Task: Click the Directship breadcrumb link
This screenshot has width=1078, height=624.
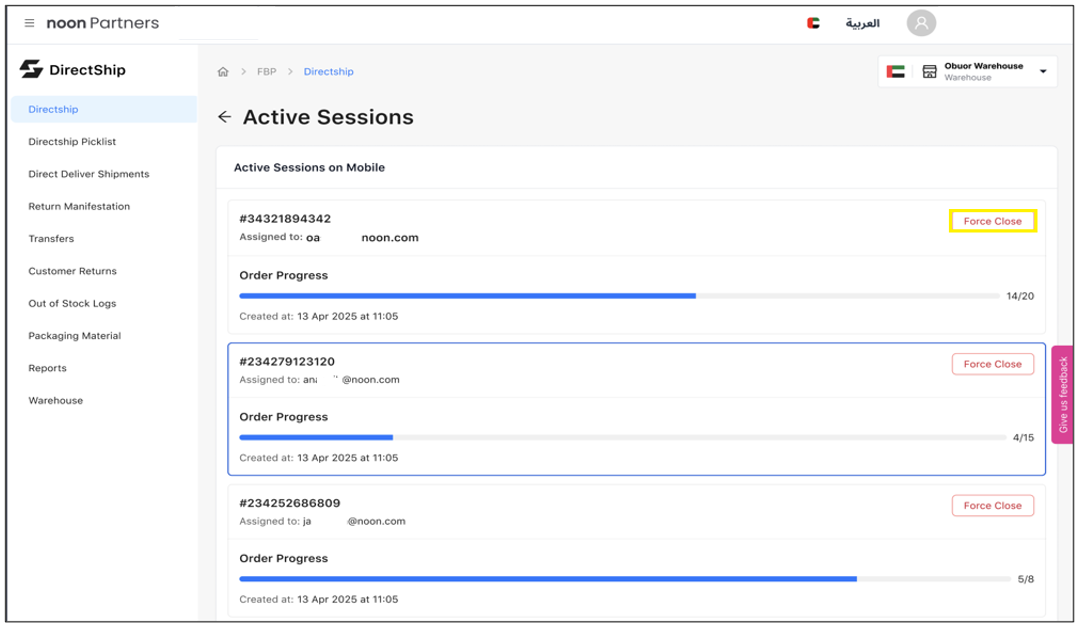Action: coord(328,72)
